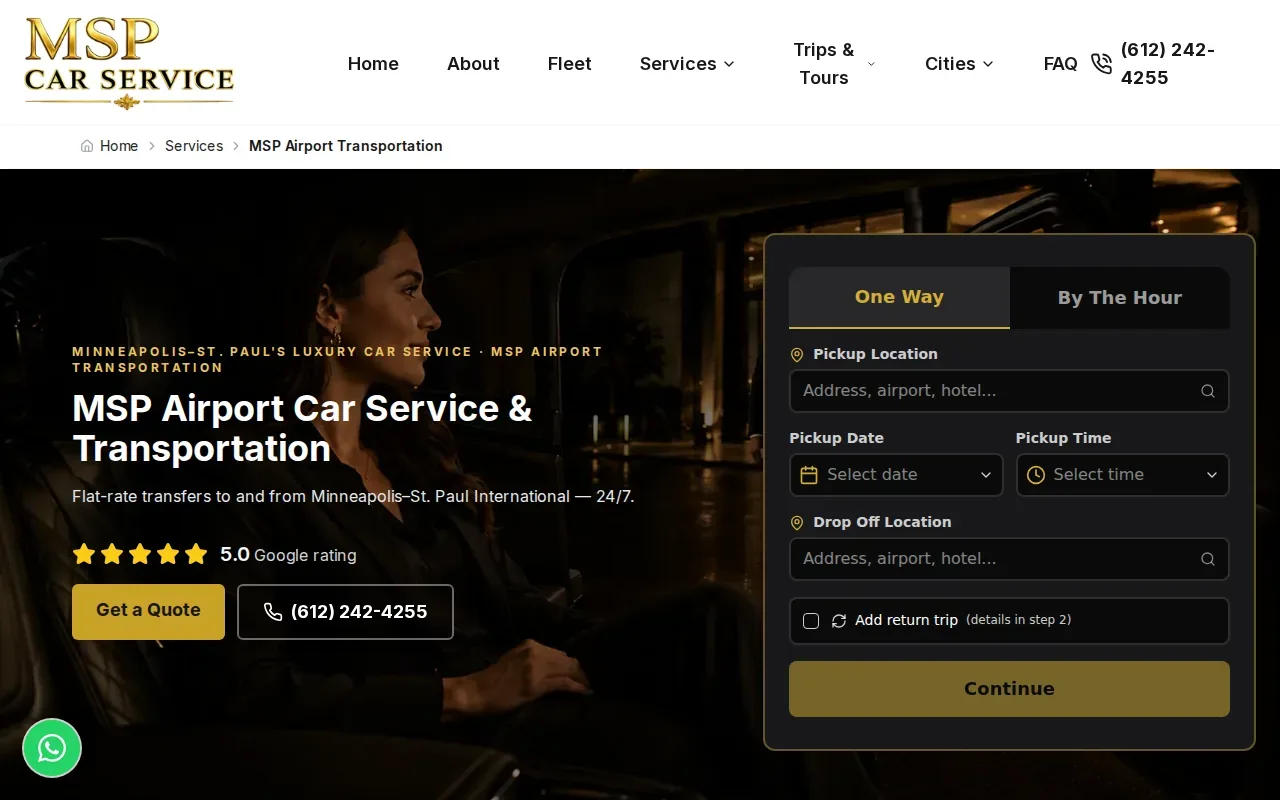Click the pin icon beside Drop Off Location label
The height and width of the screenshot is (800, 1280).
[x=797, y=523]
